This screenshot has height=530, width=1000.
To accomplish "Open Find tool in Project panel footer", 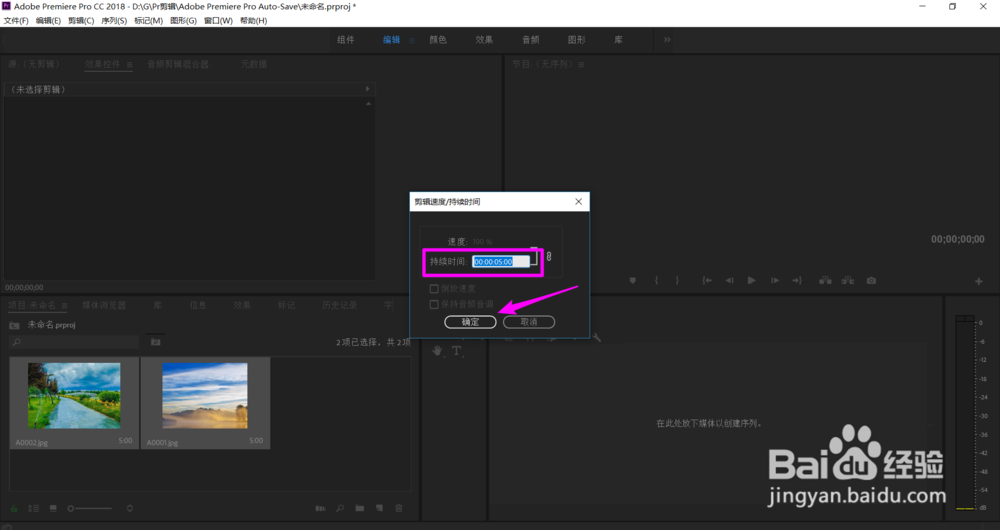I will pos(340,508).
